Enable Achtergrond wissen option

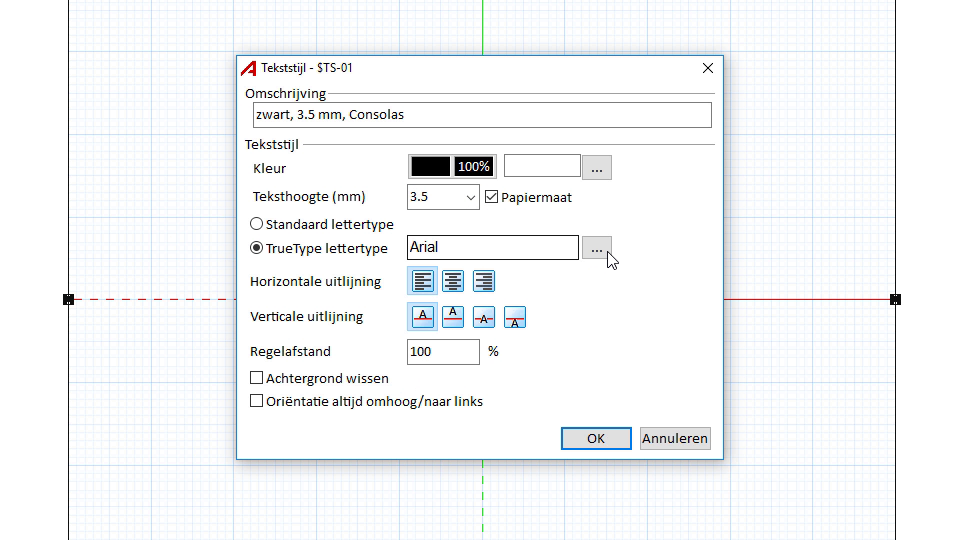tap(257, 378)
